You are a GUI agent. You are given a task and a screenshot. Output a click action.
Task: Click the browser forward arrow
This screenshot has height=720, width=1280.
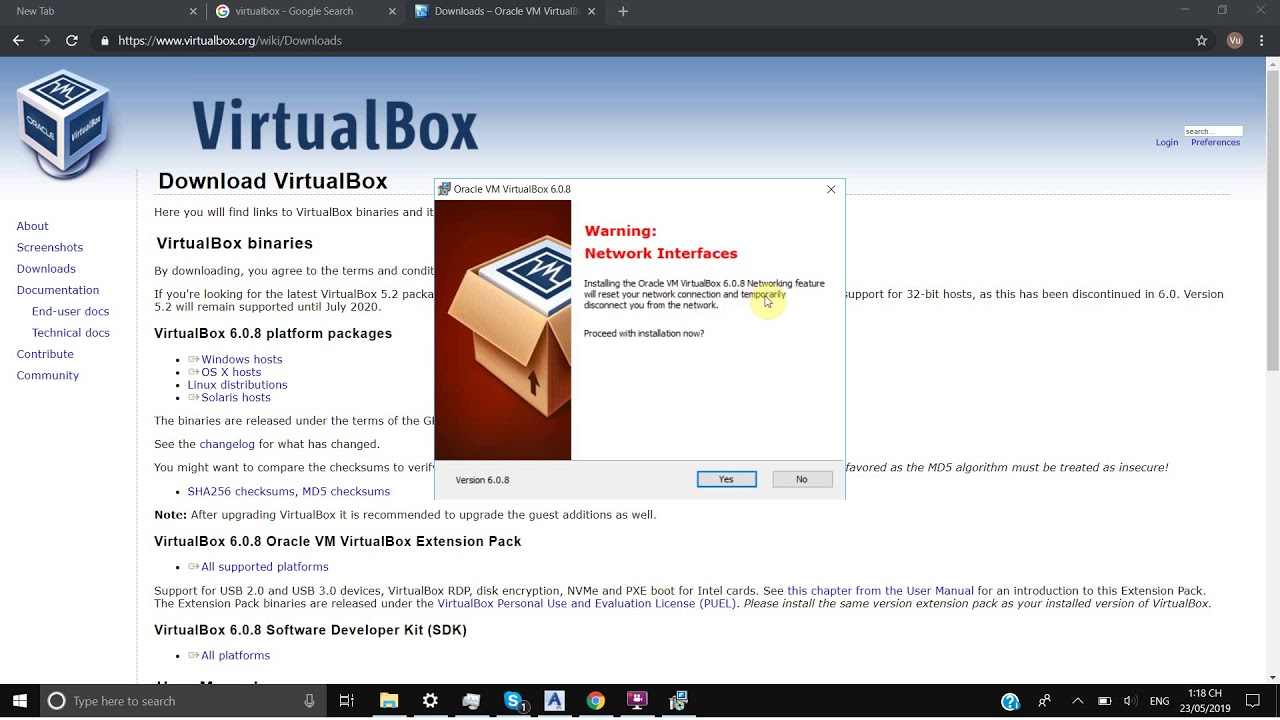point(45,40)
